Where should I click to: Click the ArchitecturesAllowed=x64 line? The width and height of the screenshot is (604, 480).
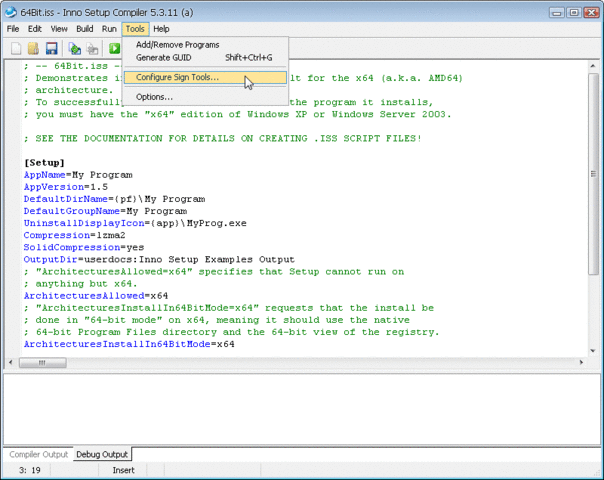pos(96,296)
